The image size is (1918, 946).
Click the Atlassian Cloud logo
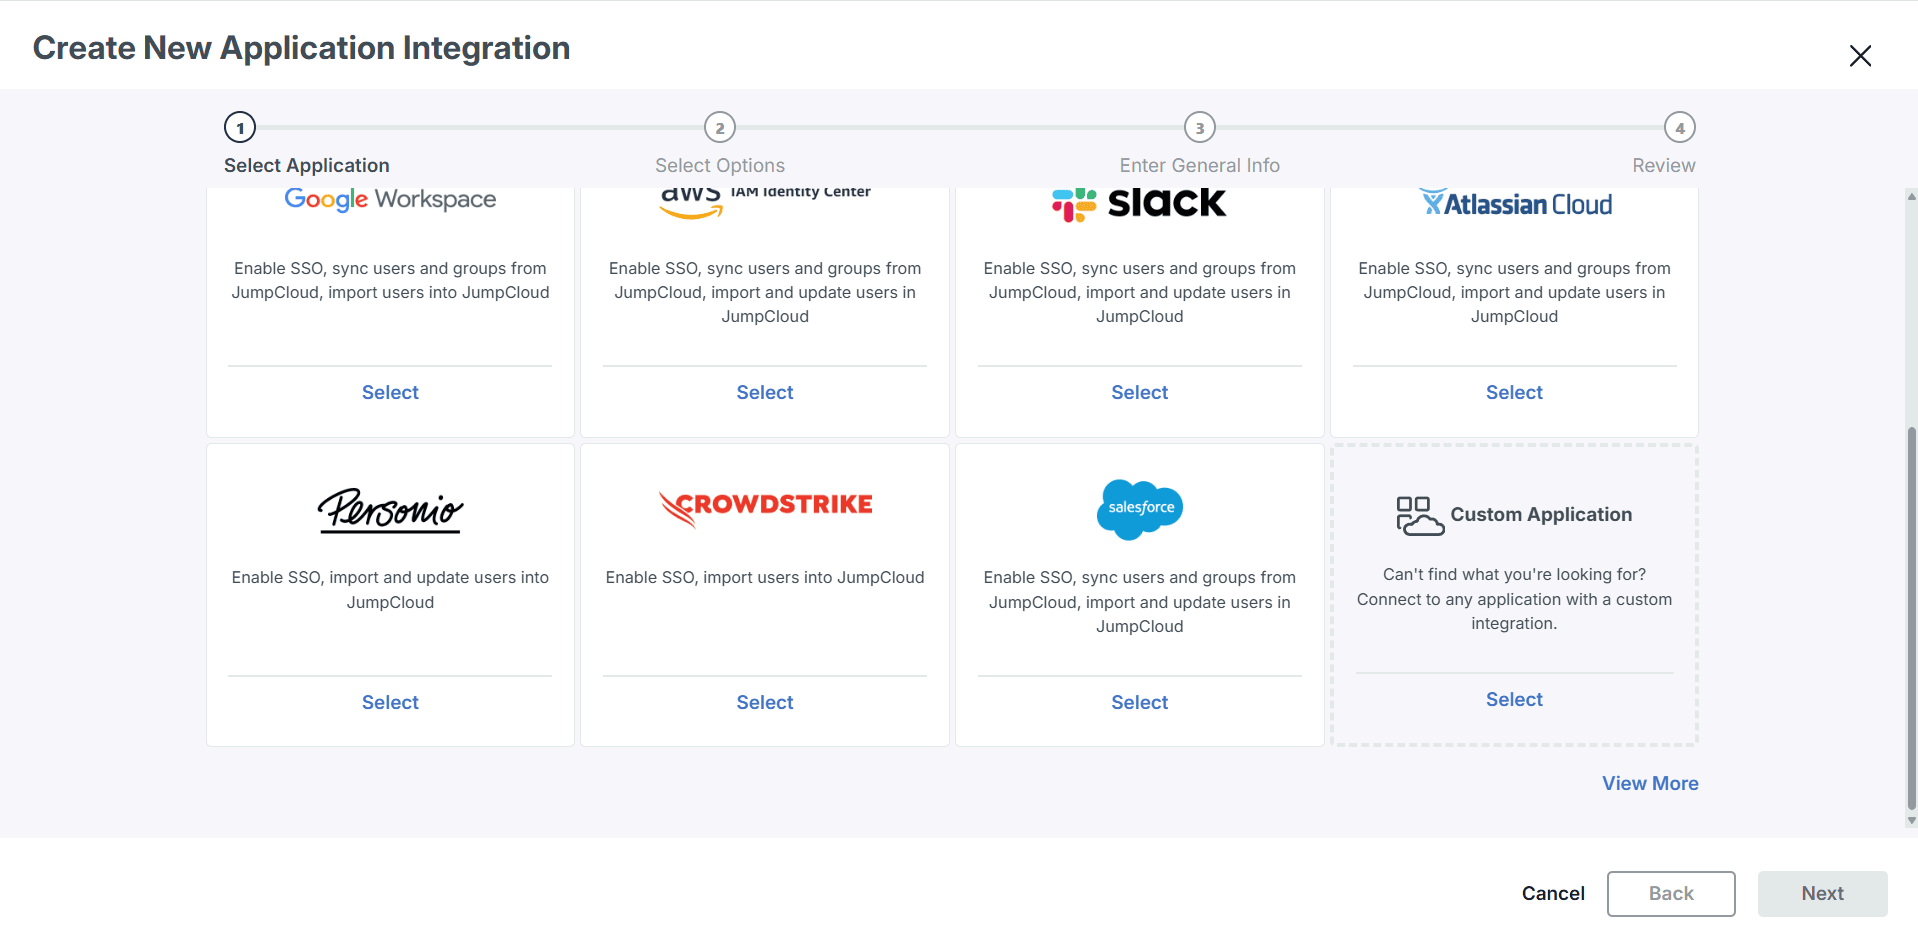coord(1515,203)
